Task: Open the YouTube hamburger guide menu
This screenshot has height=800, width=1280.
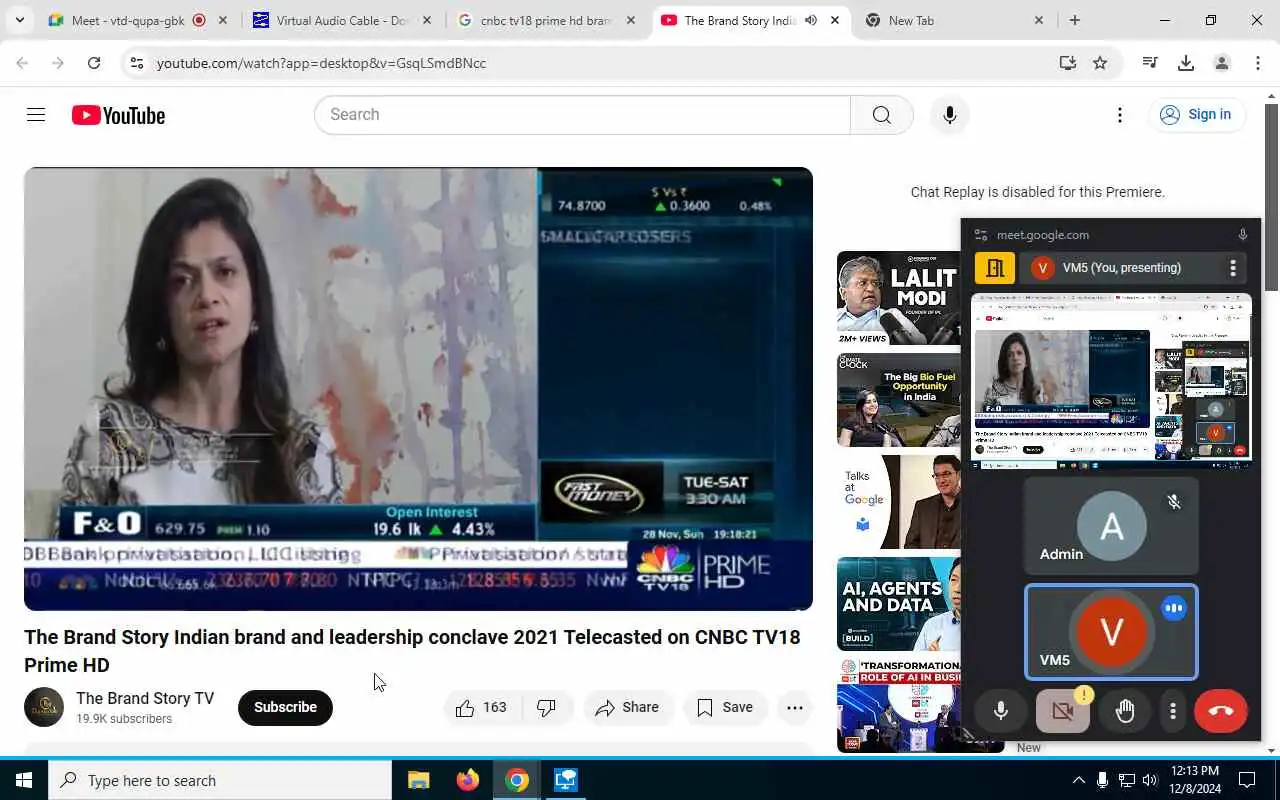Action: pyautogui.click(x=36, y=115)
